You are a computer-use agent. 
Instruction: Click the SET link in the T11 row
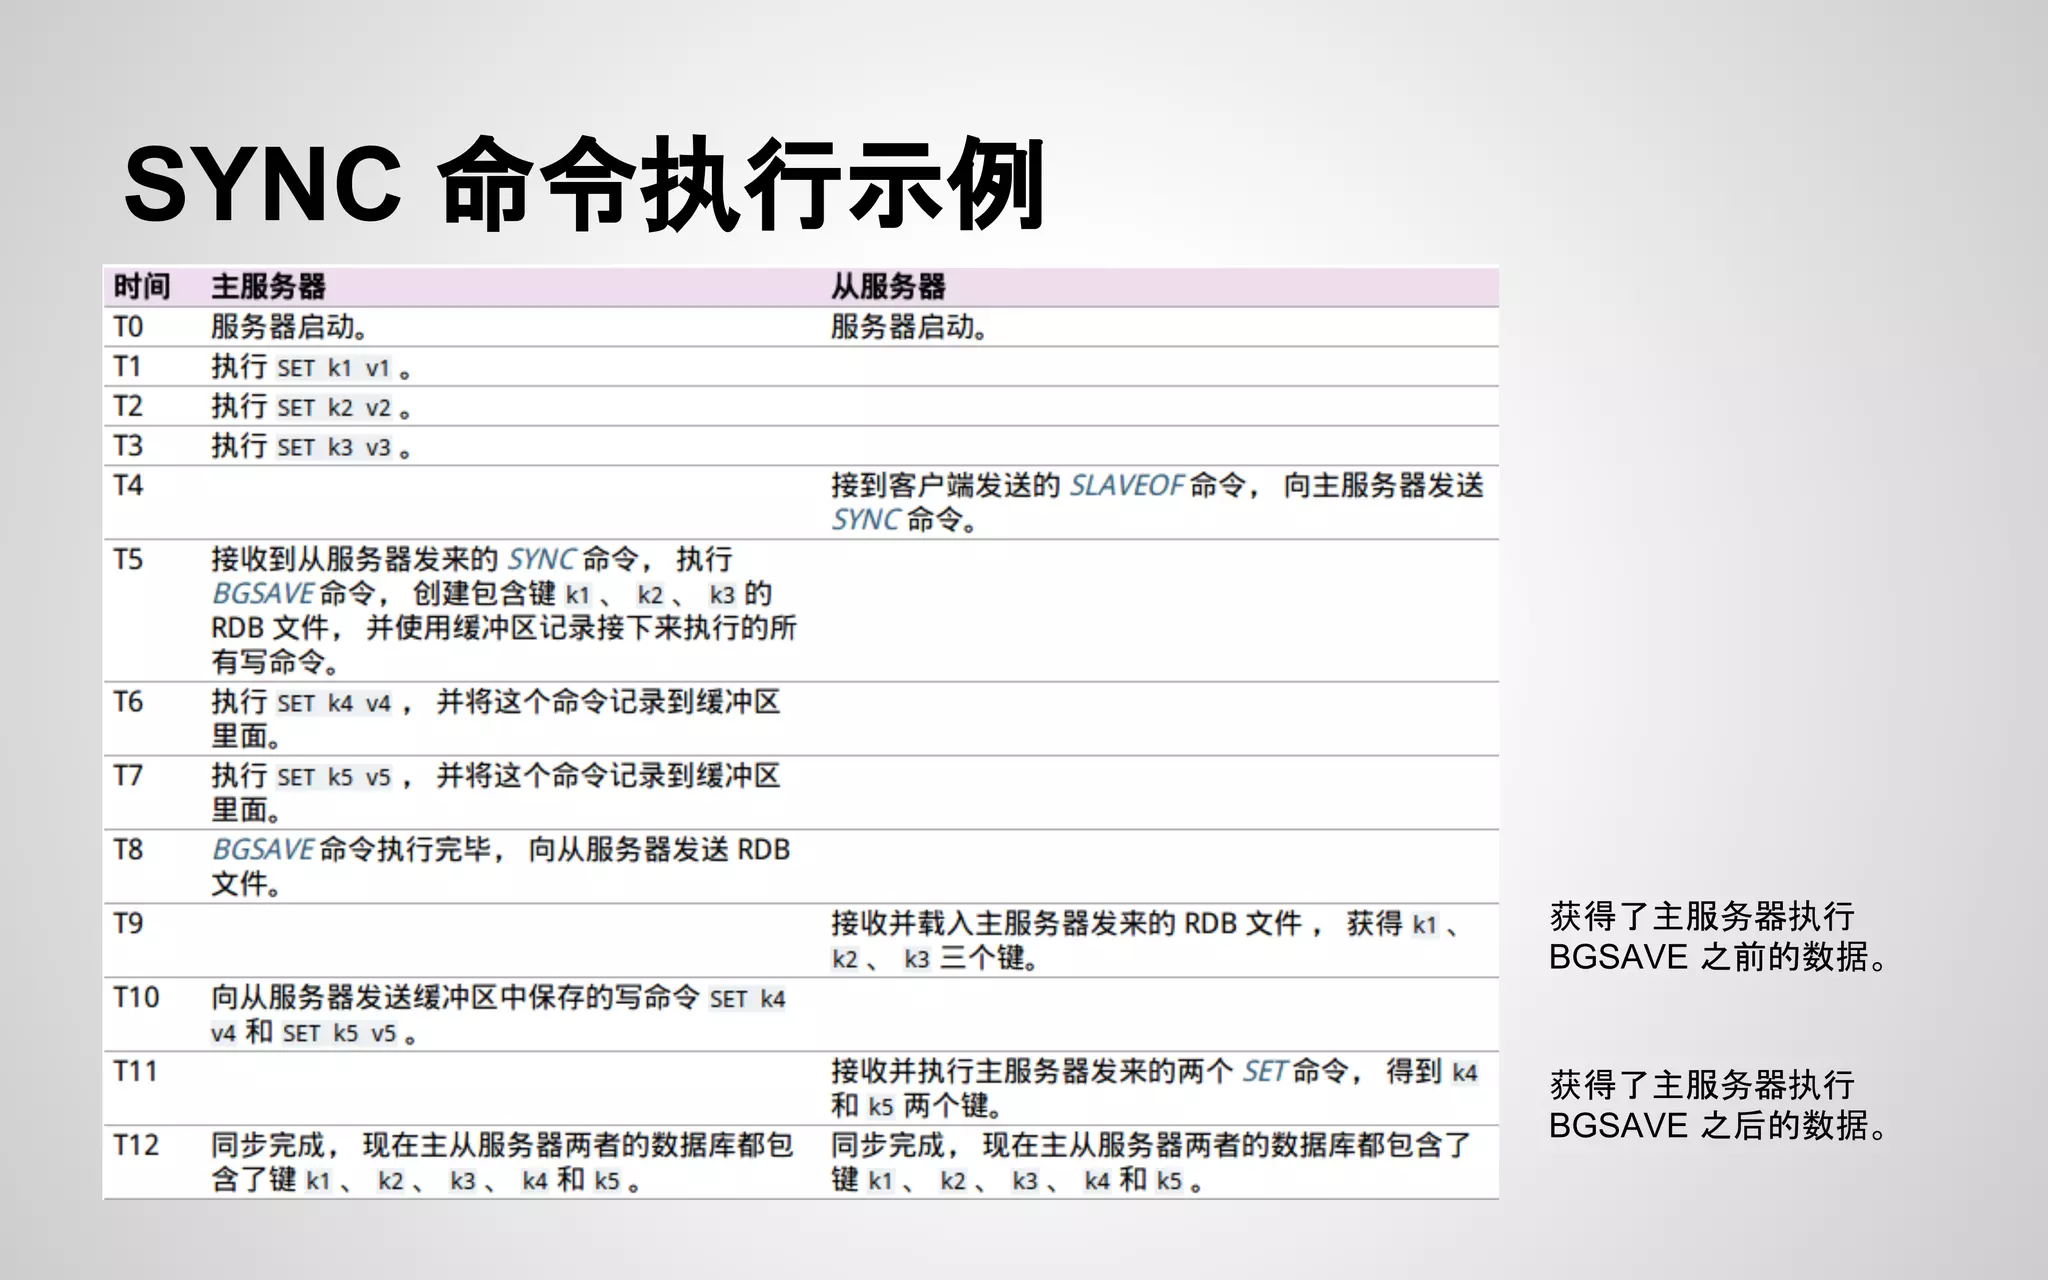[x=1265, y=1072]
